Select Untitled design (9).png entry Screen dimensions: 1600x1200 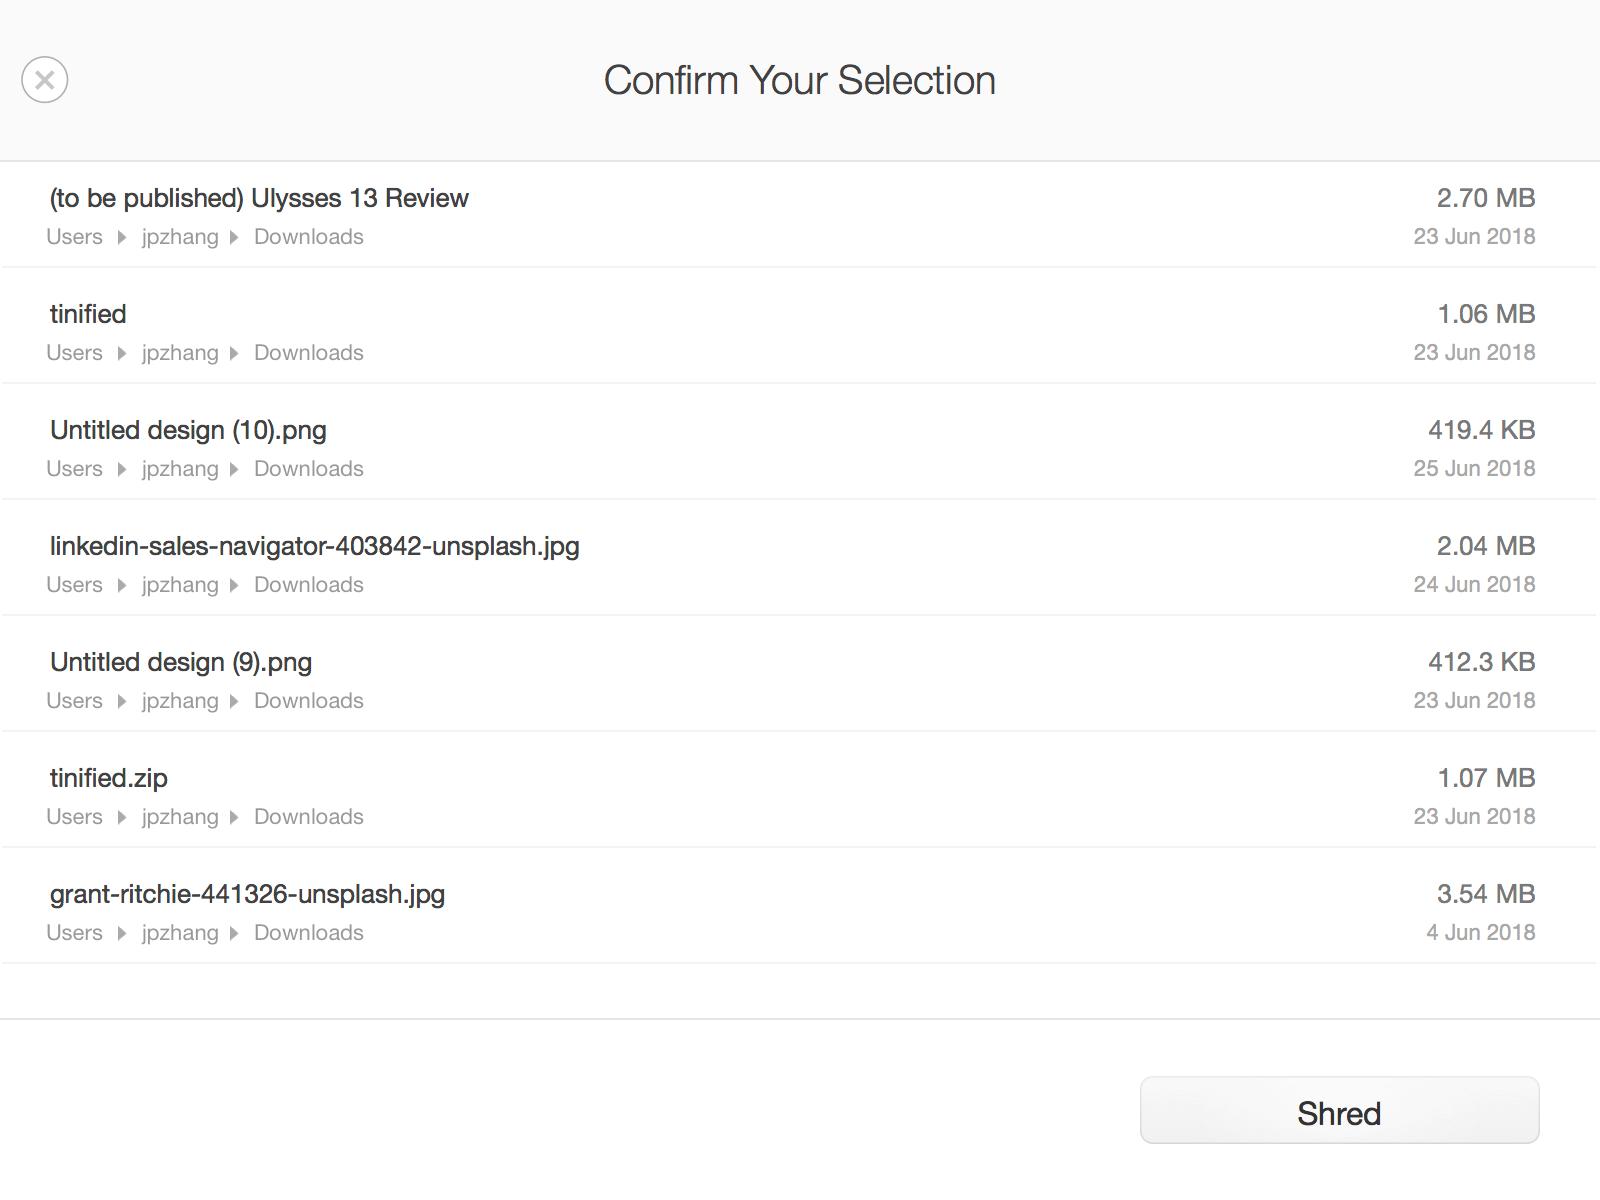(800, 679)
